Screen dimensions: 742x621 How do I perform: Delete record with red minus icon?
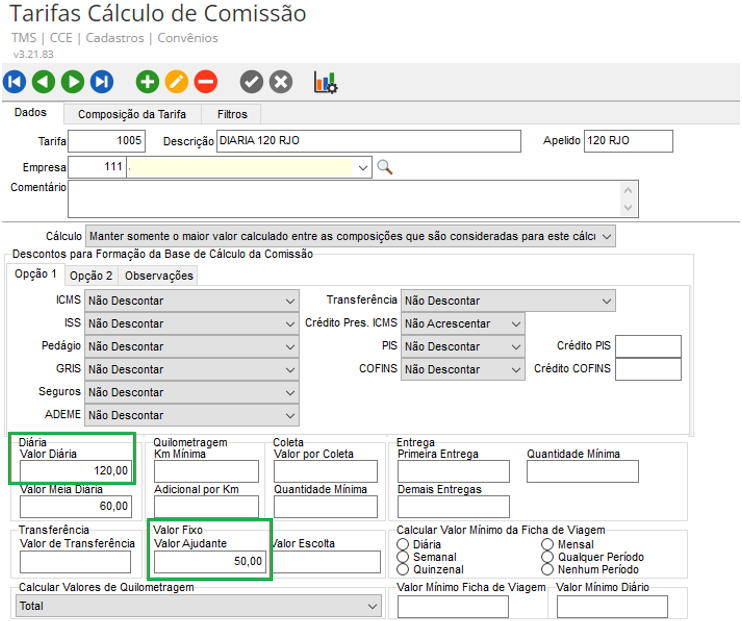(205, 82)
